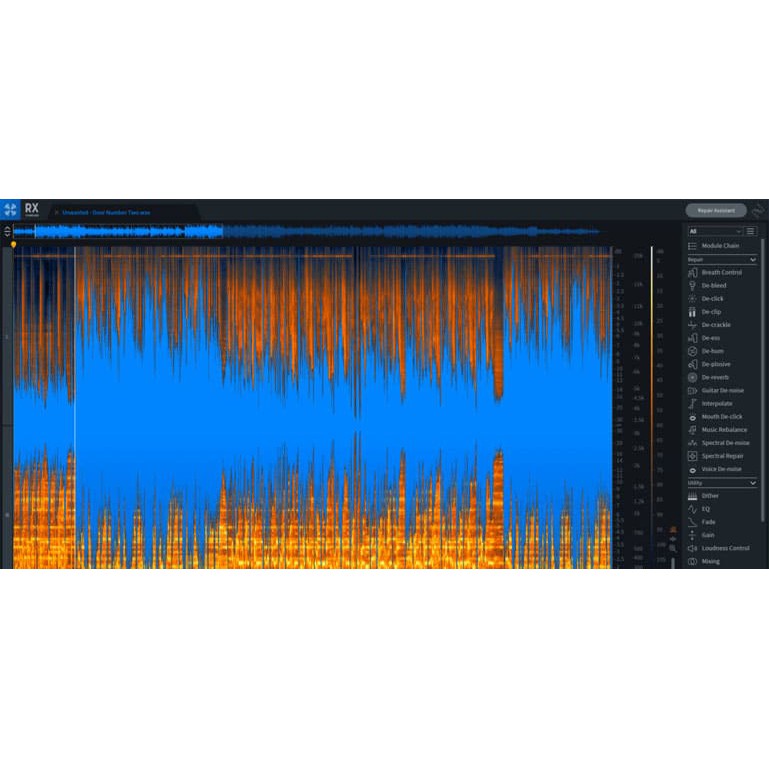
Task: Click the waveform overview collapse arrows
Action: 7,231
